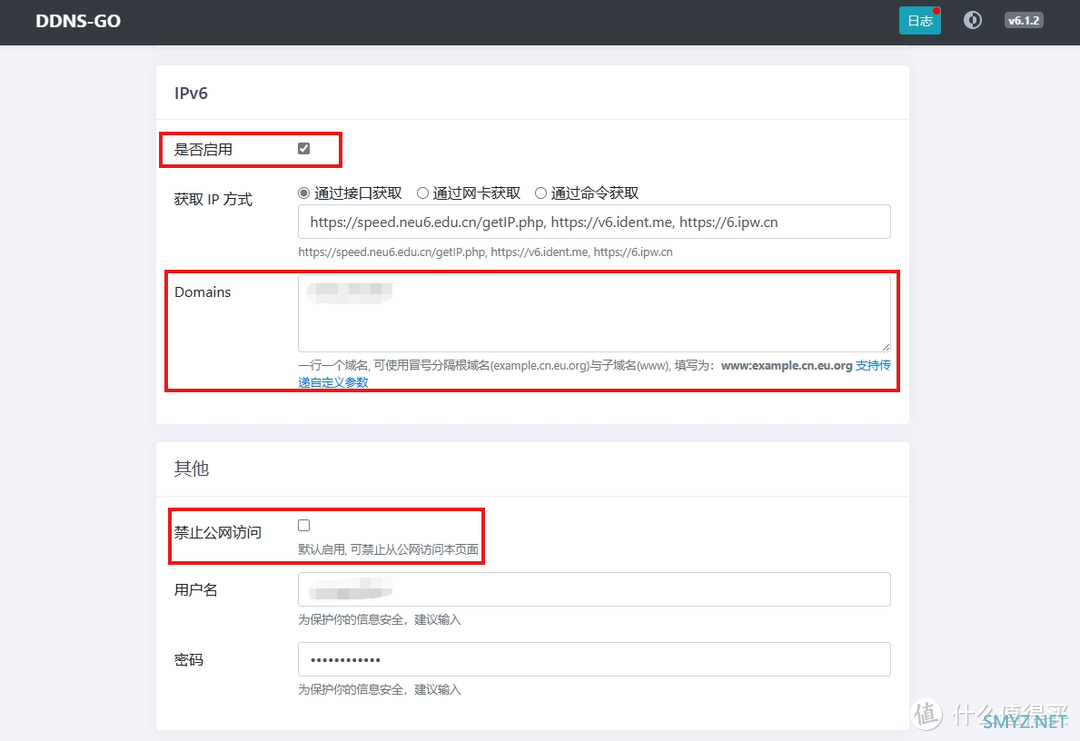
Task: Pick the 通过命令获取 radio option
Action: coord(541,193)
